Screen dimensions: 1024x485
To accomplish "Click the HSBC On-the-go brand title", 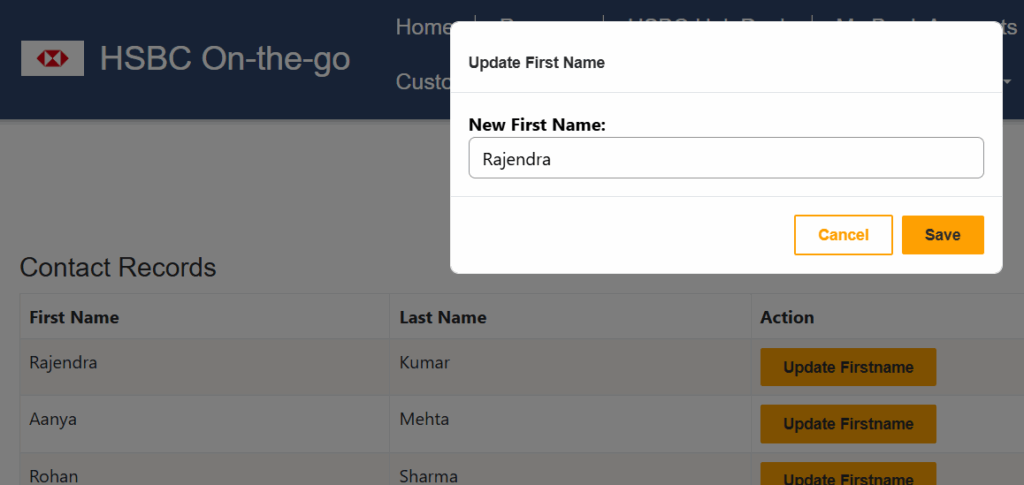I will [225, 60].
